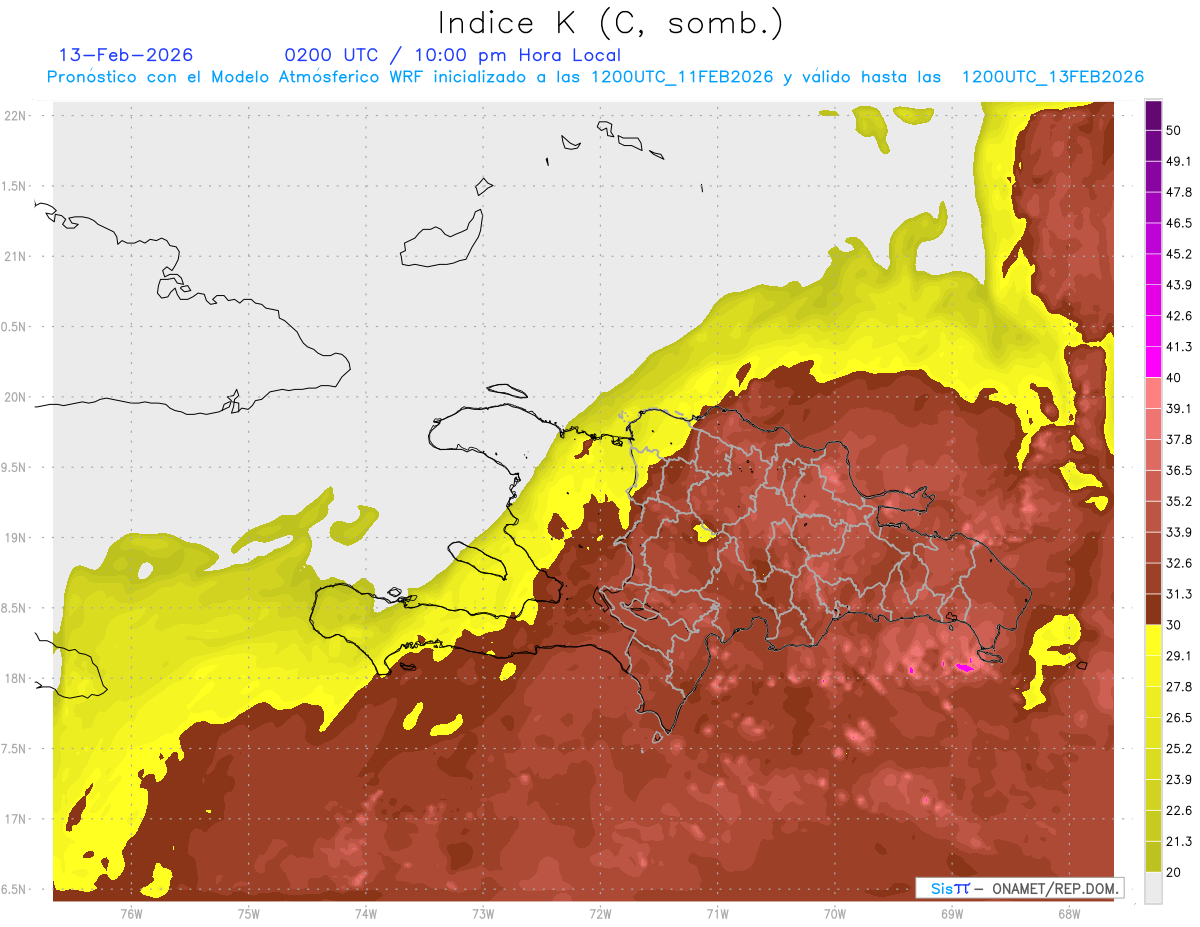Click the "74W" longitude label
This screenshot has height=927, width=1200.
click(x=366, y=914)
